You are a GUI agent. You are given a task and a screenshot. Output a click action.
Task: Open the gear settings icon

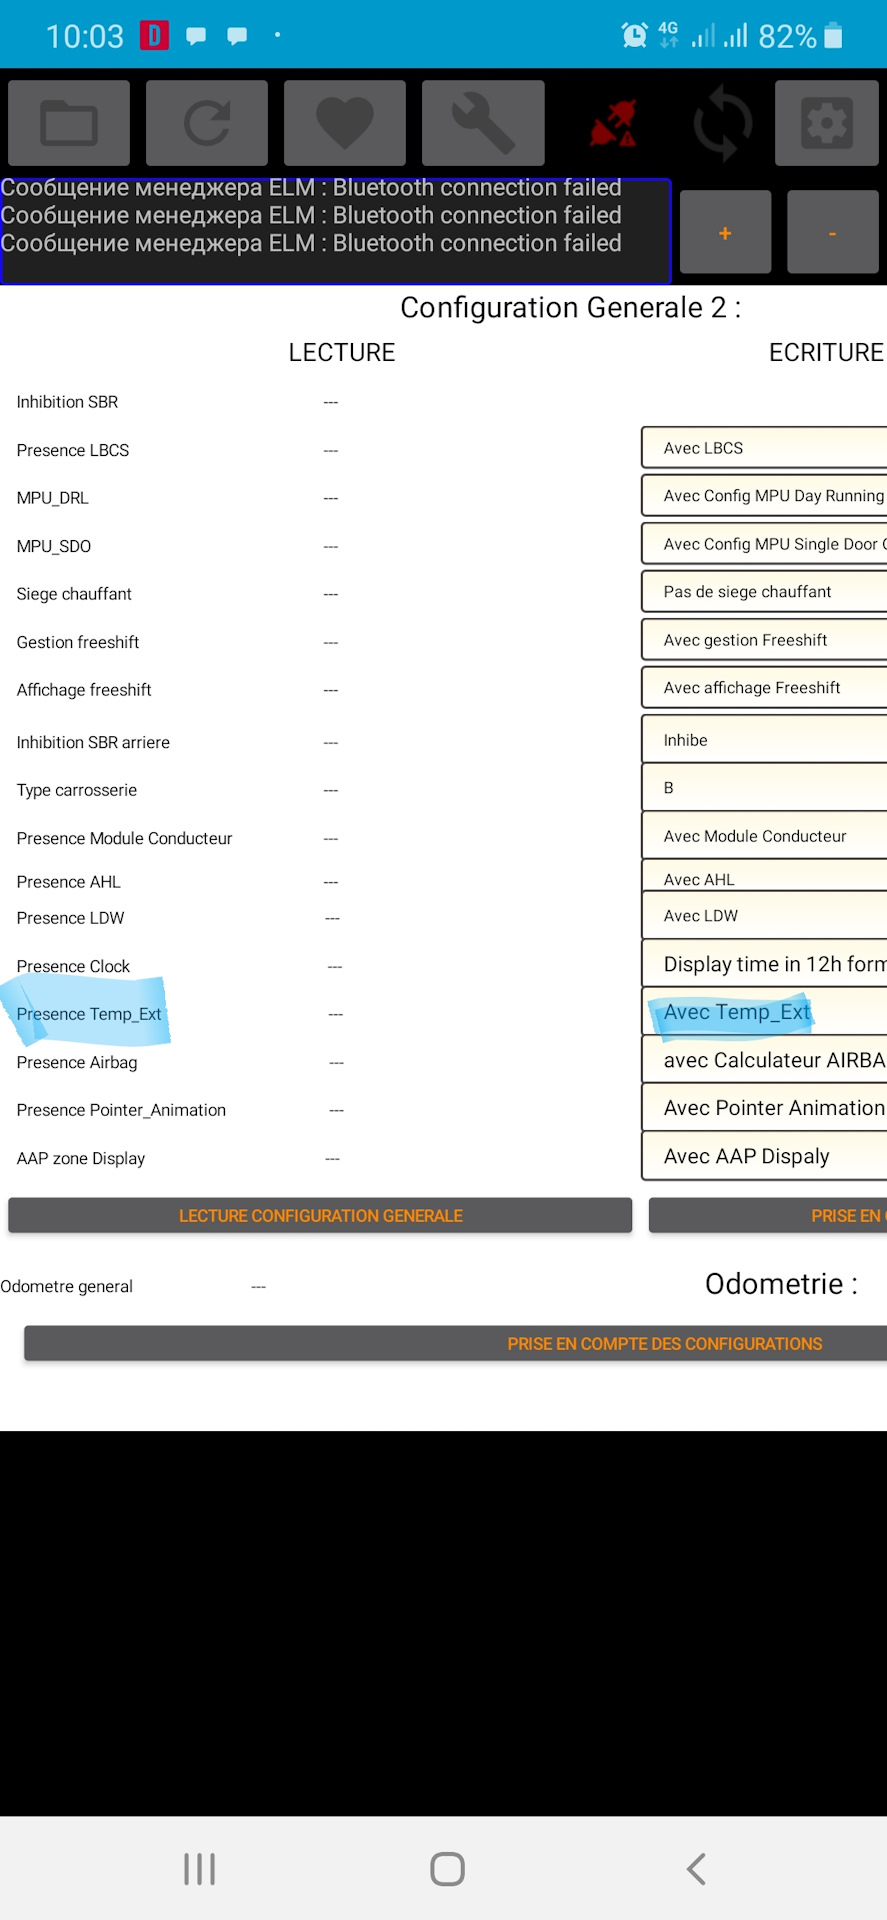827,123
